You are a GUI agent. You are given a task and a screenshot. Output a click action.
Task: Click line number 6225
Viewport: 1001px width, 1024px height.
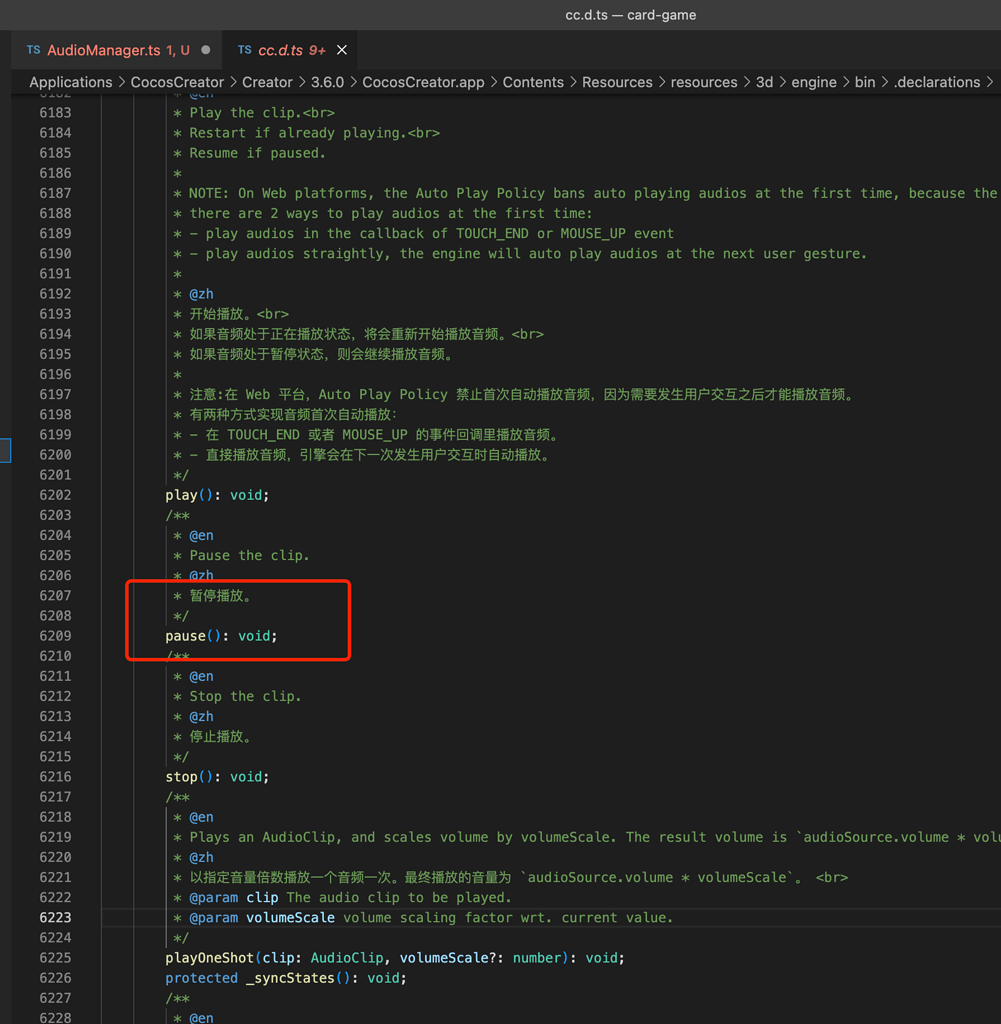tap(55, 958)
